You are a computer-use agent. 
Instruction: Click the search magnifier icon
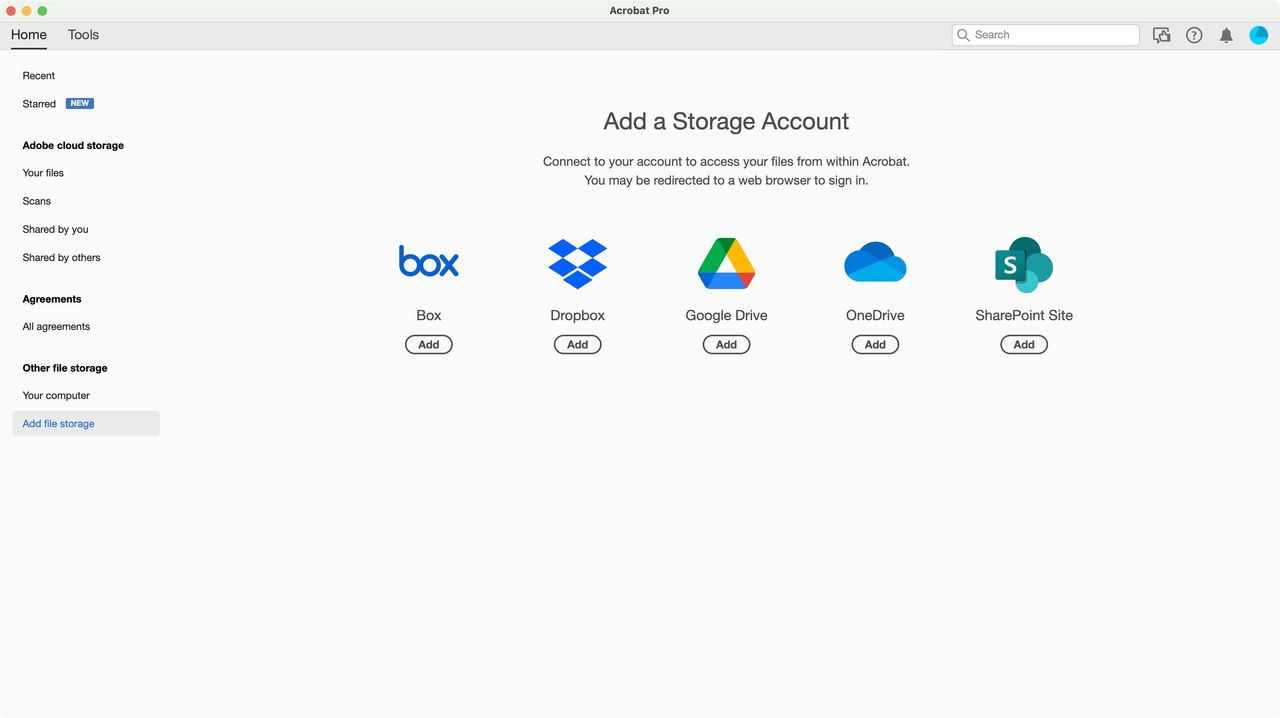point(964,35)
